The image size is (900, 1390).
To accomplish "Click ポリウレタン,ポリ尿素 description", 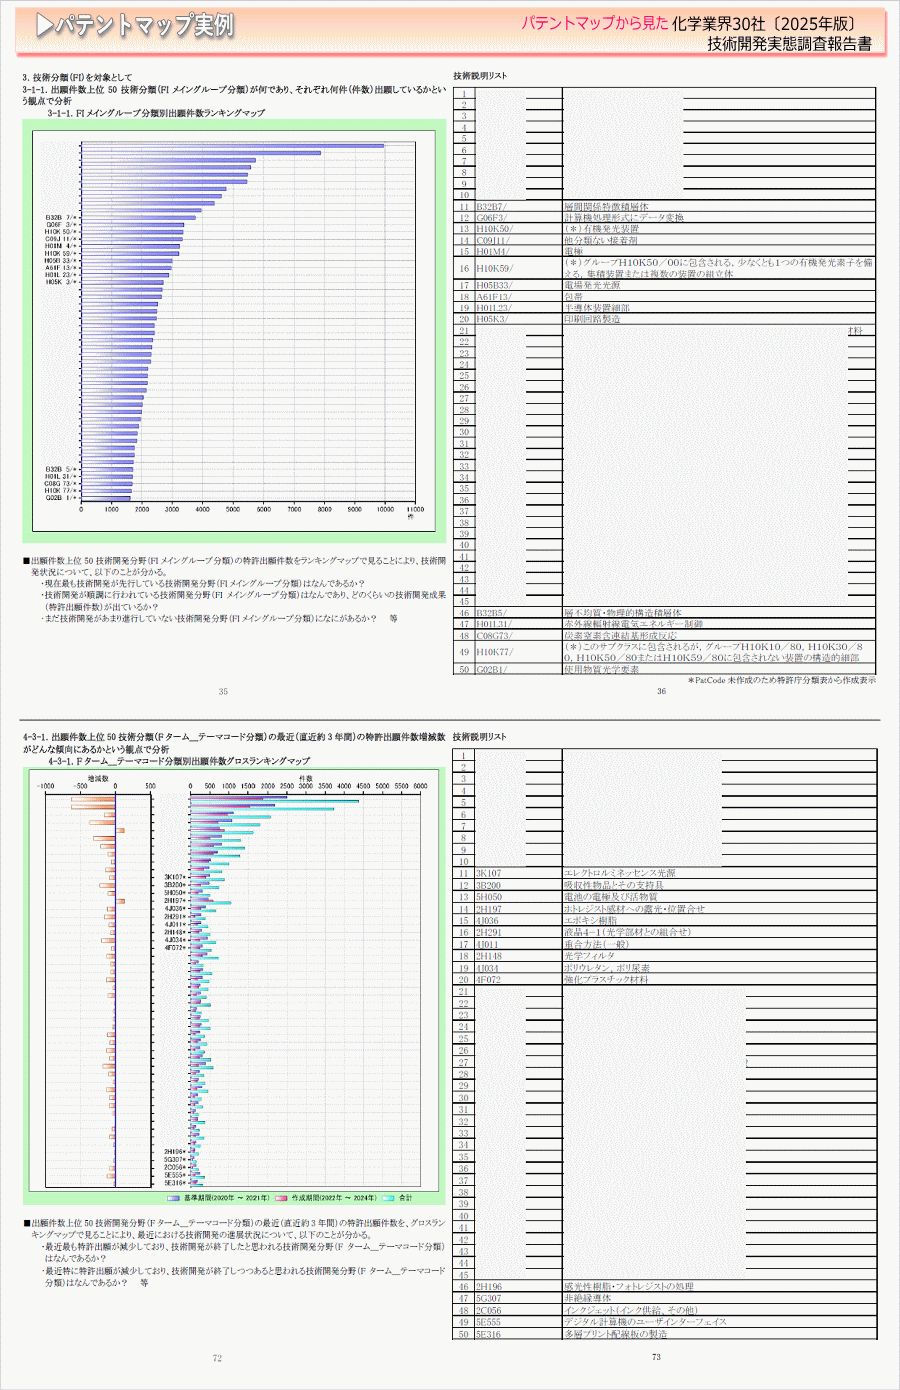I will pos(607,968).
